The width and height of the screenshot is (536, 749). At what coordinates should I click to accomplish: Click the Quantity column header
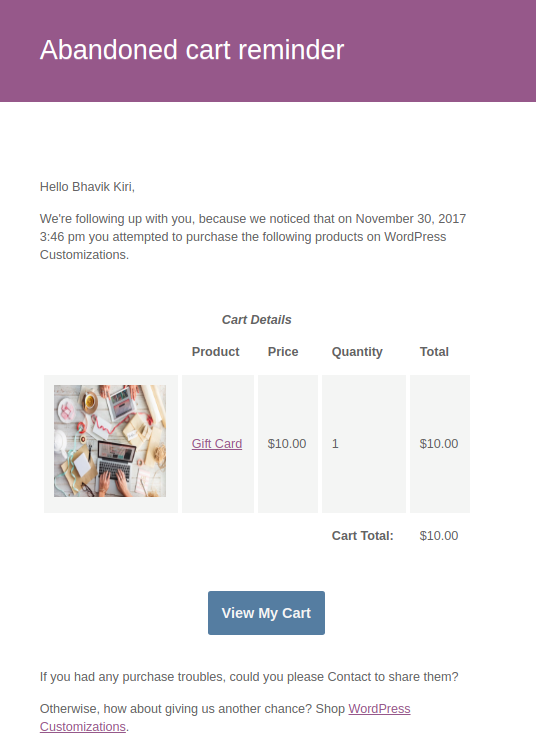(x=357, y=352)
